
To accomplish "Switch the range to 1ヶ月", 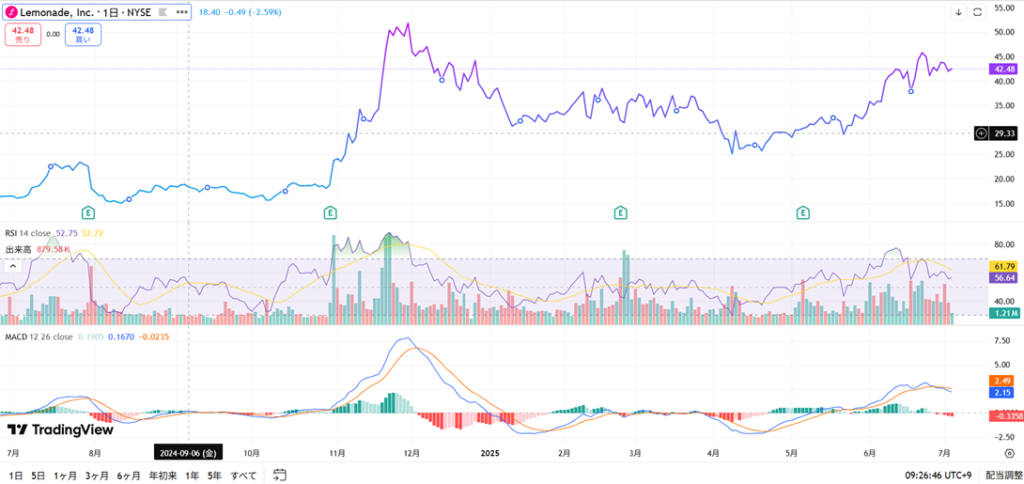I will point(65,475).
